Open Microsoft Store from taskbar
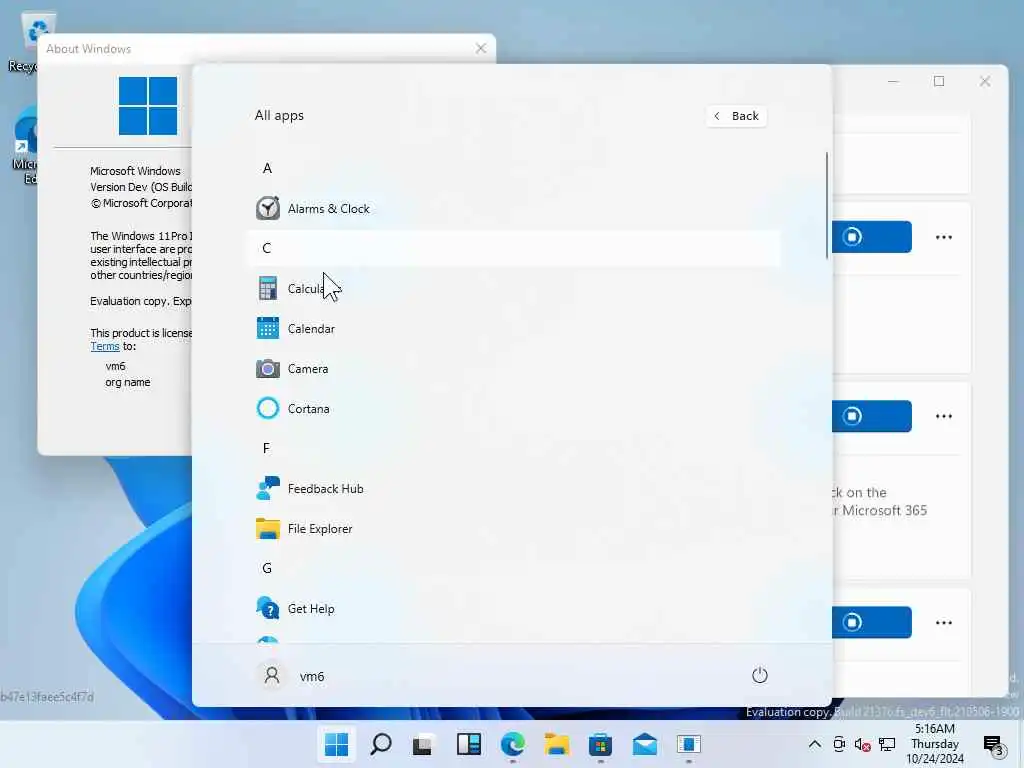 pyautogui.click(x=600, y=744)
